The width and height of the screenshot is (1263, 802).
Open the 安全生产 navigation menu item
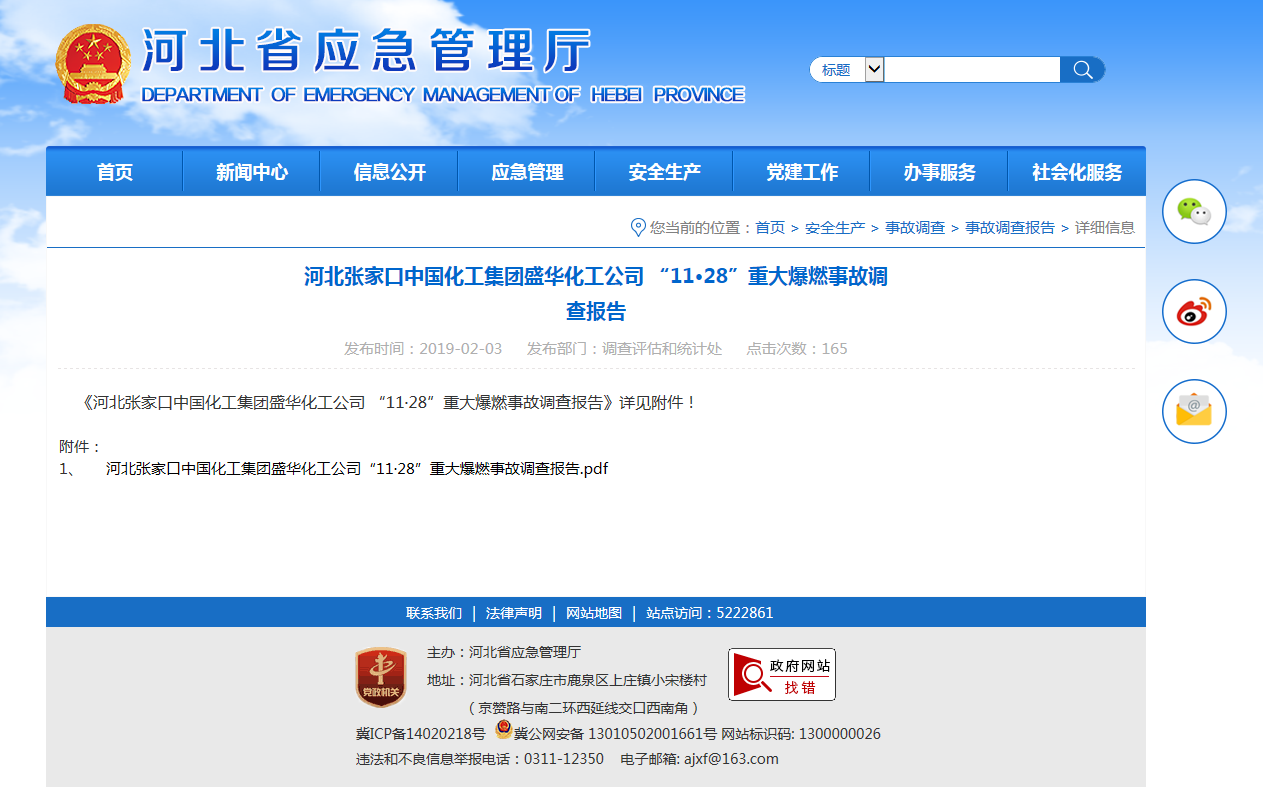tap(665, 172)
